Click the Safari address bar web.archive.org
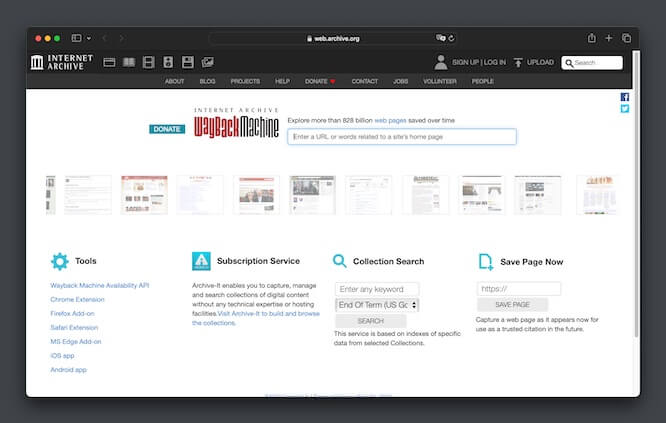Image resolution: width=666 pixels, height=423 pixels. pyautogui.click(x=333, y=38)
